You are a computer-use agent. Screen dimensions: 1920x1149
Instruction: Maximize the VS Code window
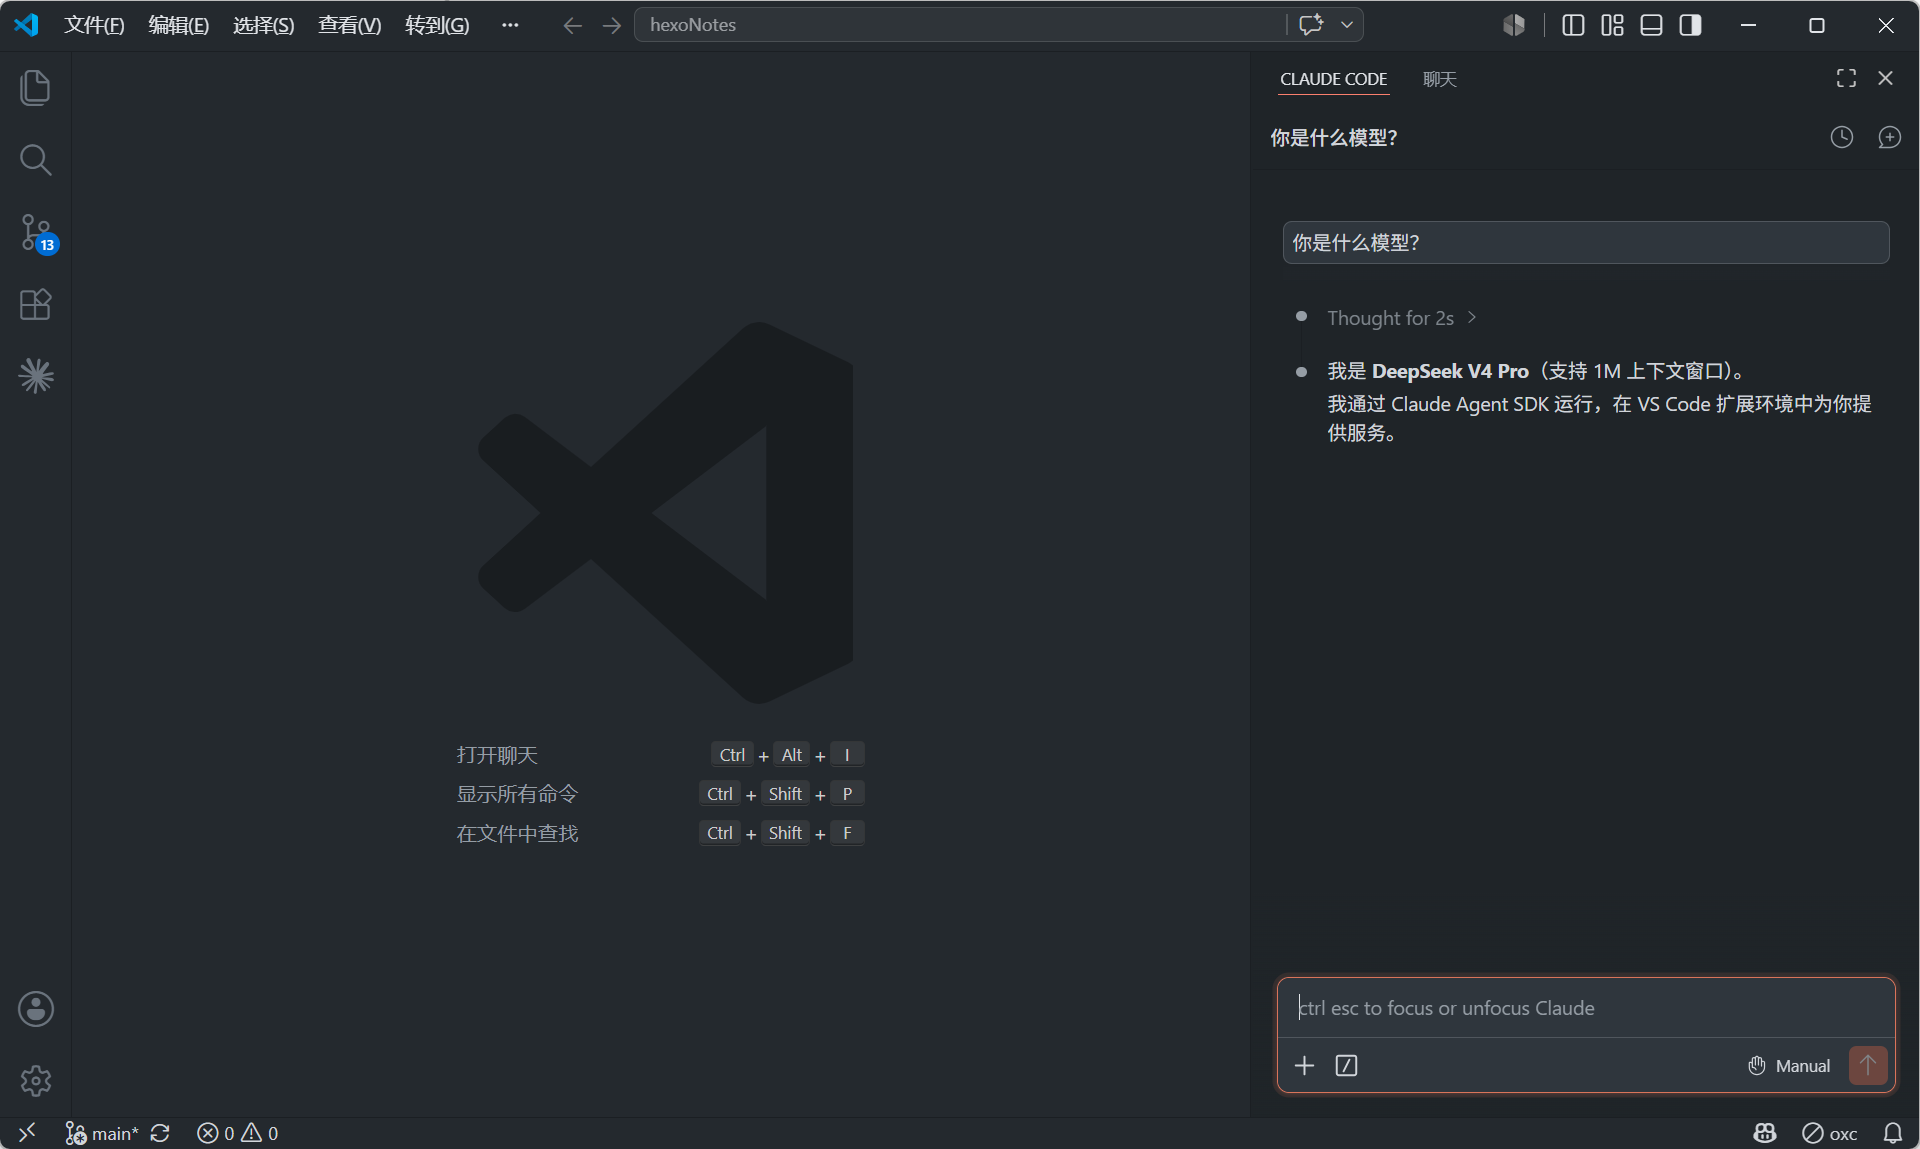(x=1817, y=25)
